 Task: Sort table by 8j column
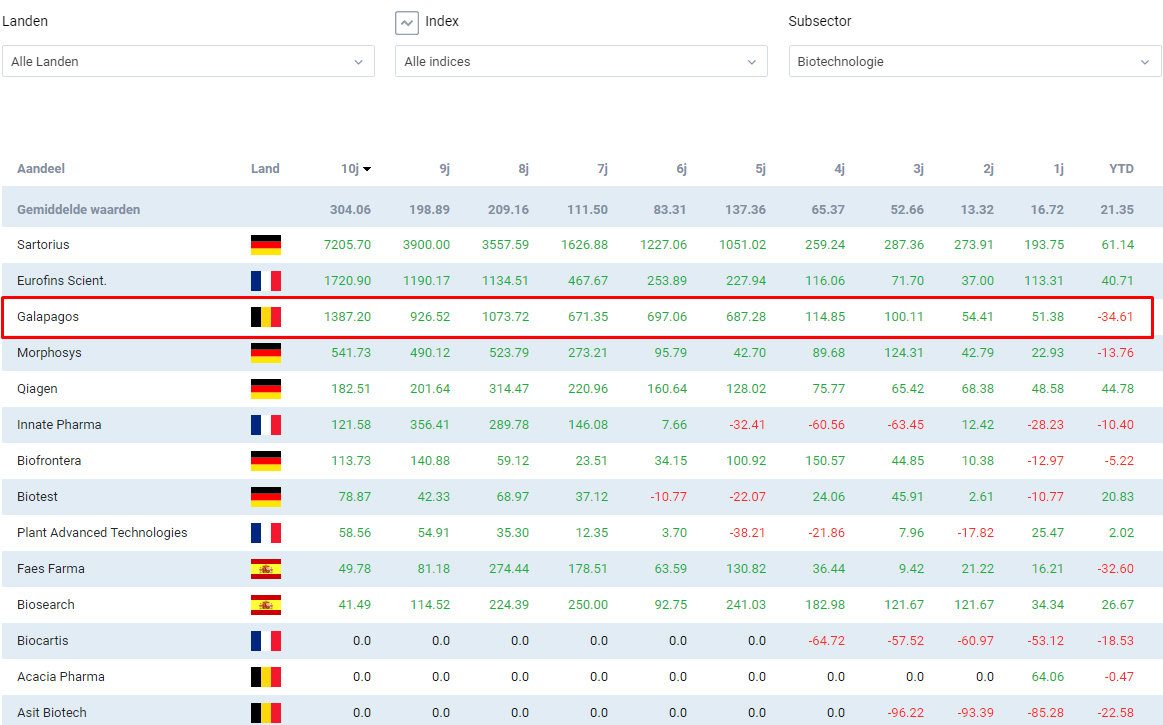point(524,169)
